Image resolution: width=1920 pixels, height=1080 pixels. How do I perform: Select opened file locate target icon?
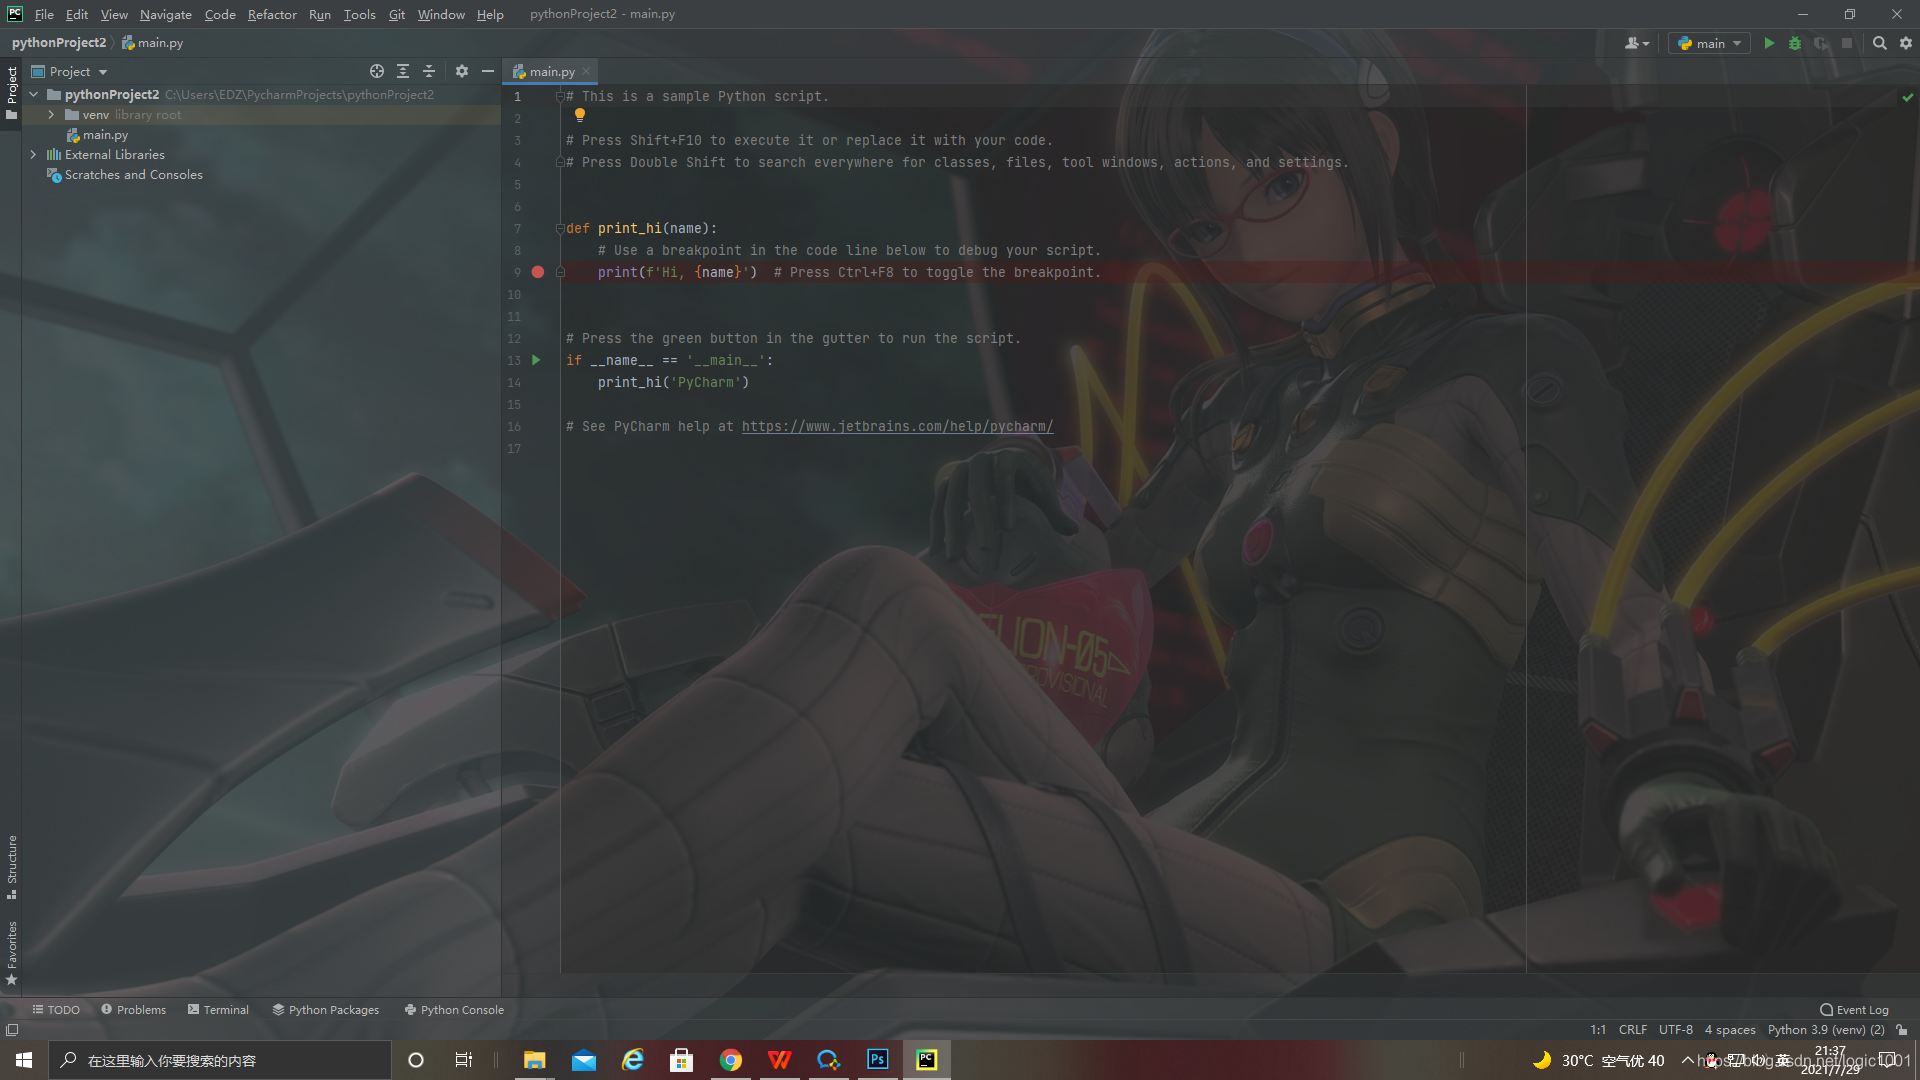click(377, 71)
